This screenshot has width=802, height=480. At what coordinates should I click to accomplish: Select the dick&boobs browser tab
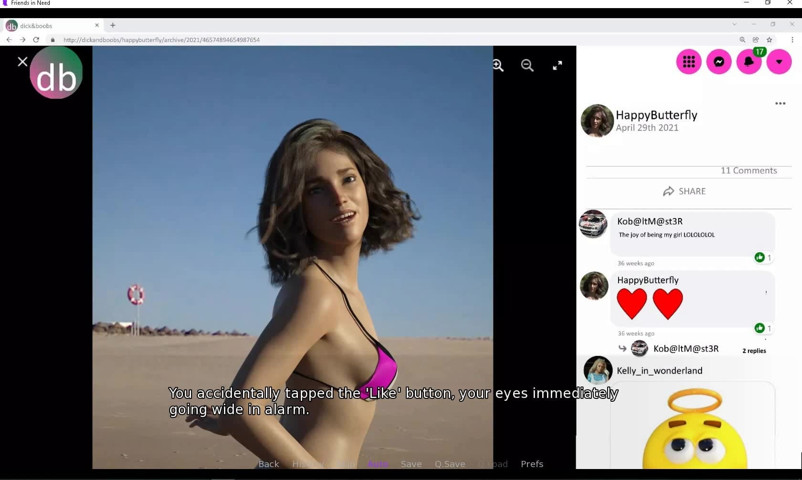coord(52,25)
